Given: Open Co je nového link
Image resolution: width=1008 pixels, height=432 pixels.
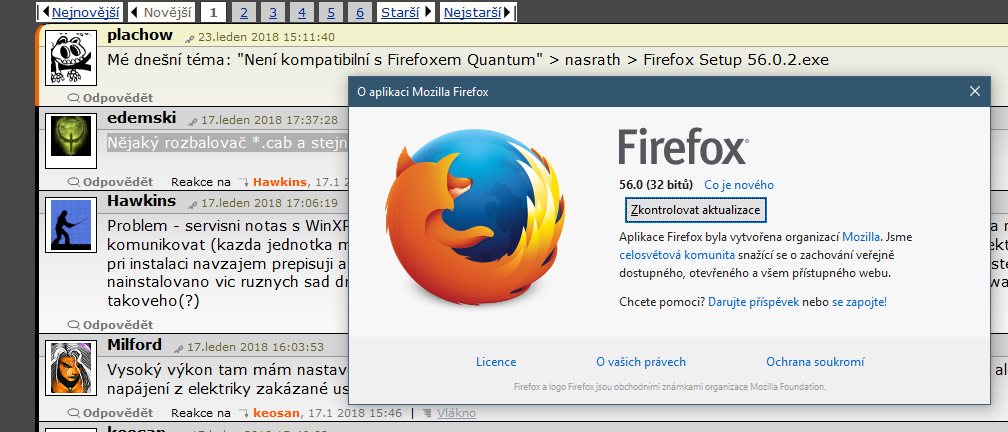Looking at the screenshot, I should click(x=739, y=185).
